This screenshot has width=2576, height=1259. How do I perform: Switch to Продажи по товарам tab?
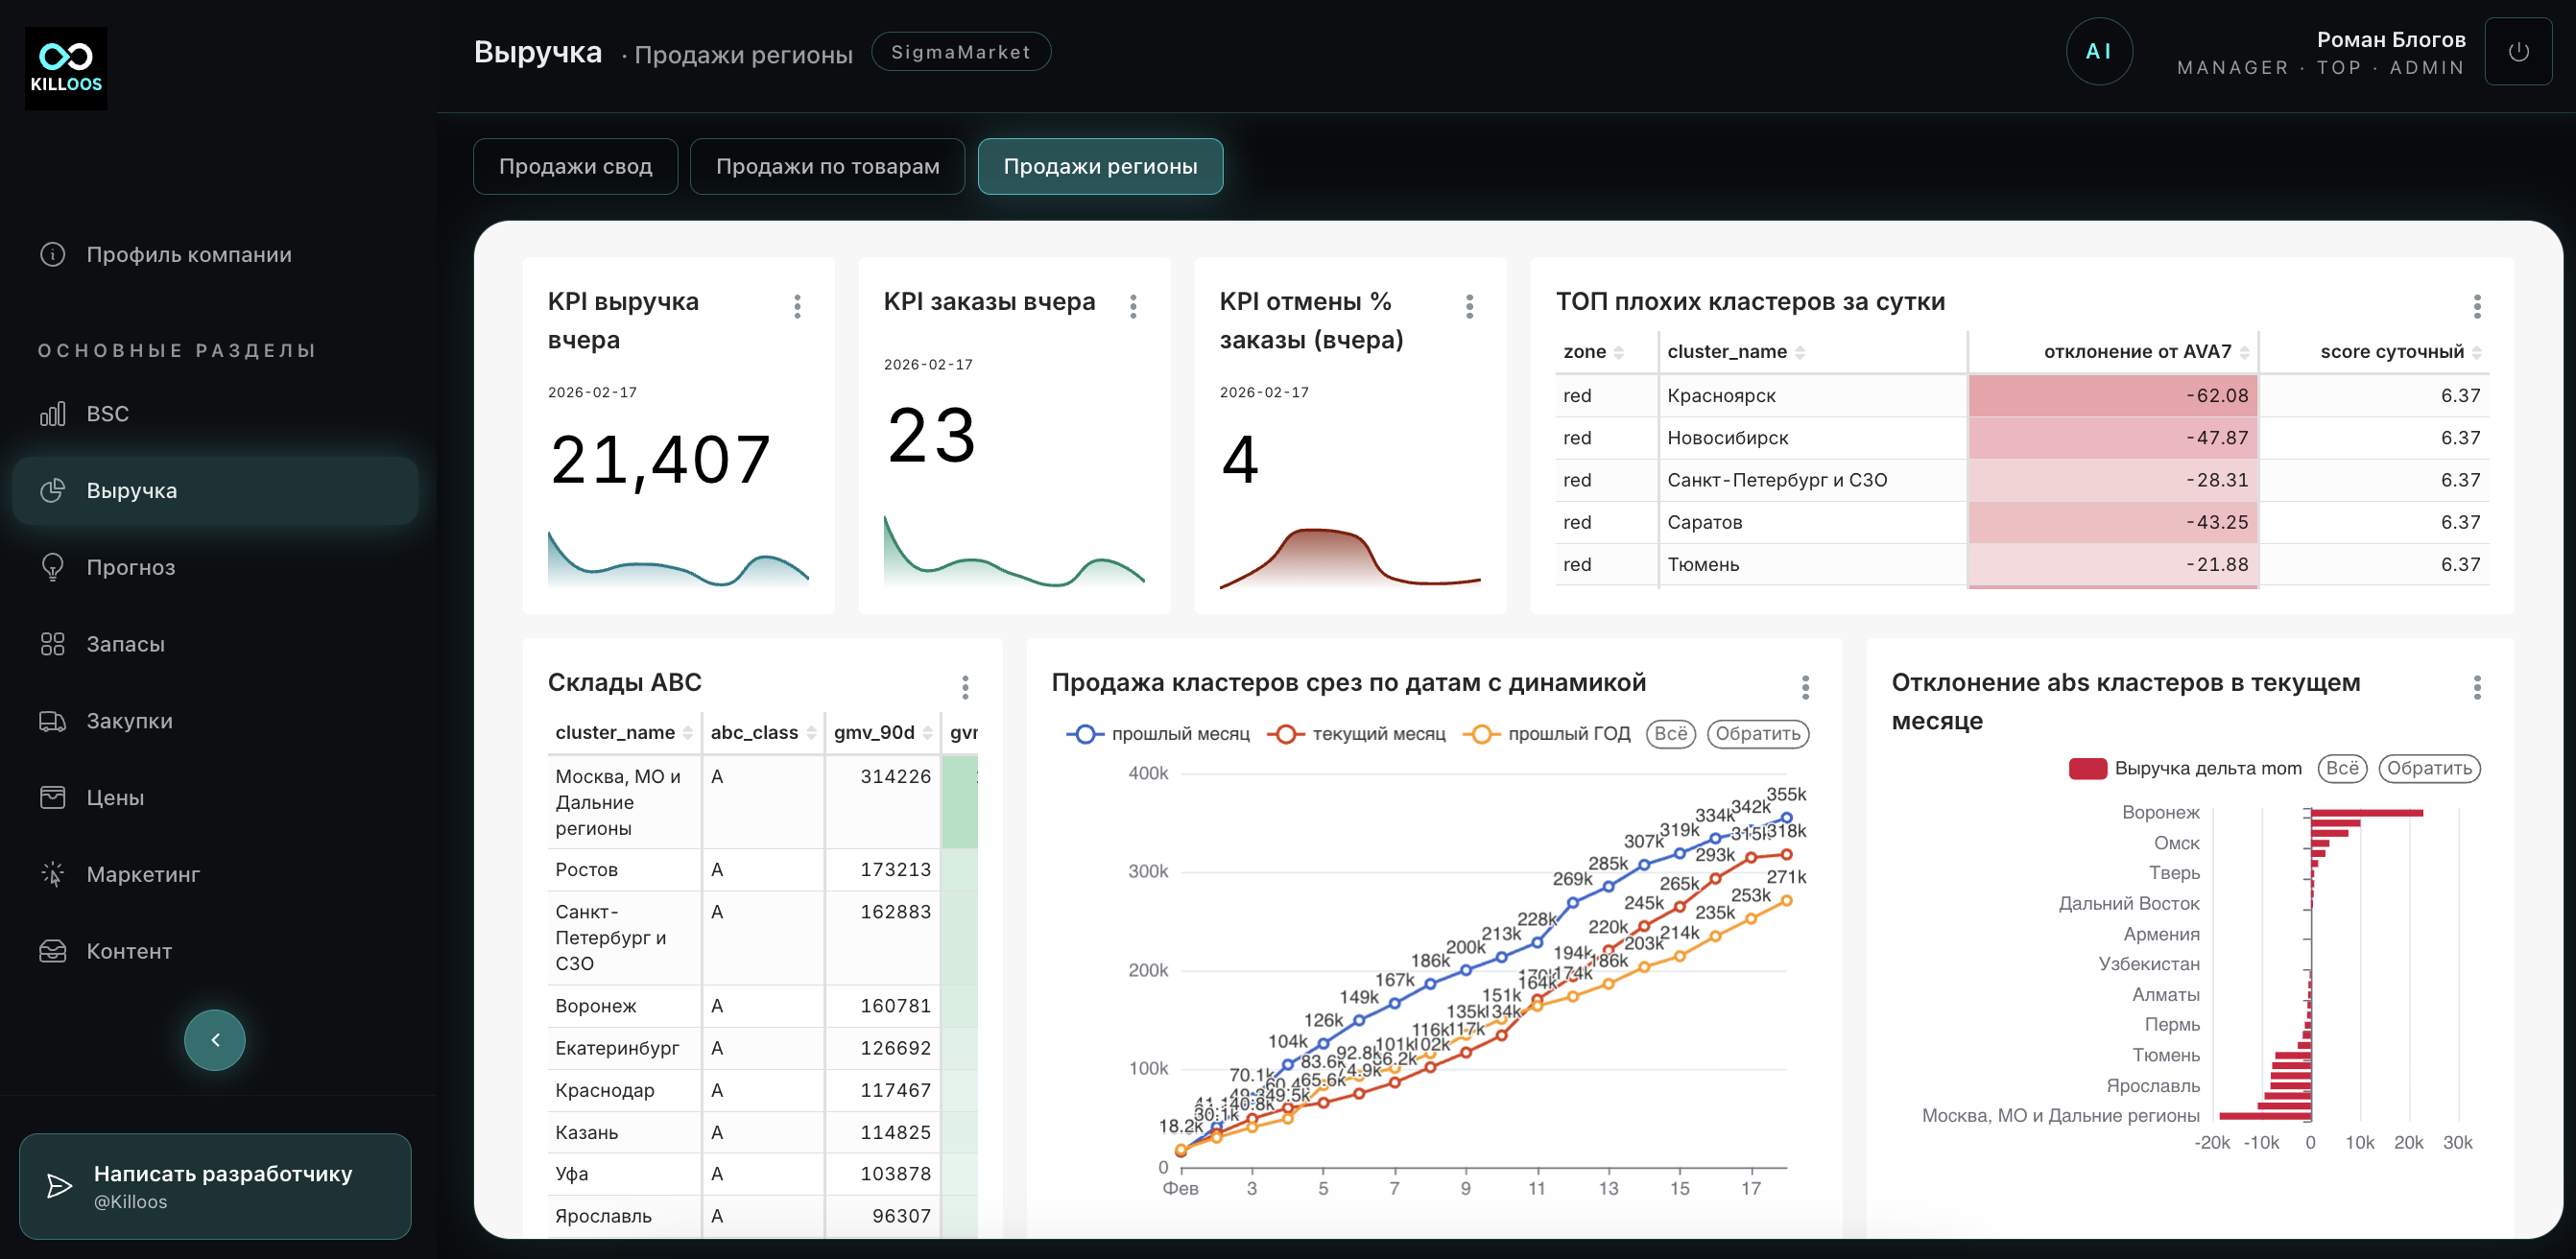click(x=827, y=167)
